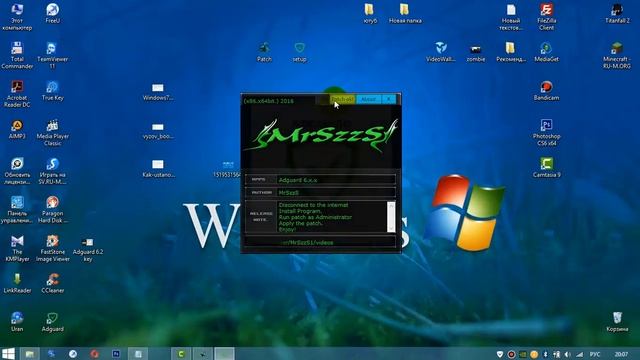Select the zombie file icon
The width and height of the screenshot is (640, 360).
(476, 53)
